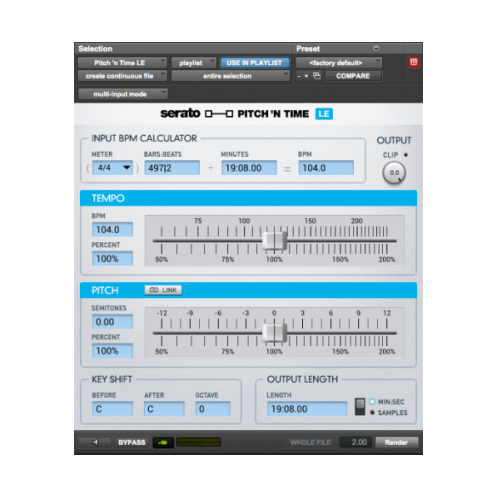
Task: Click the copy settings icon
Action: 317,76
